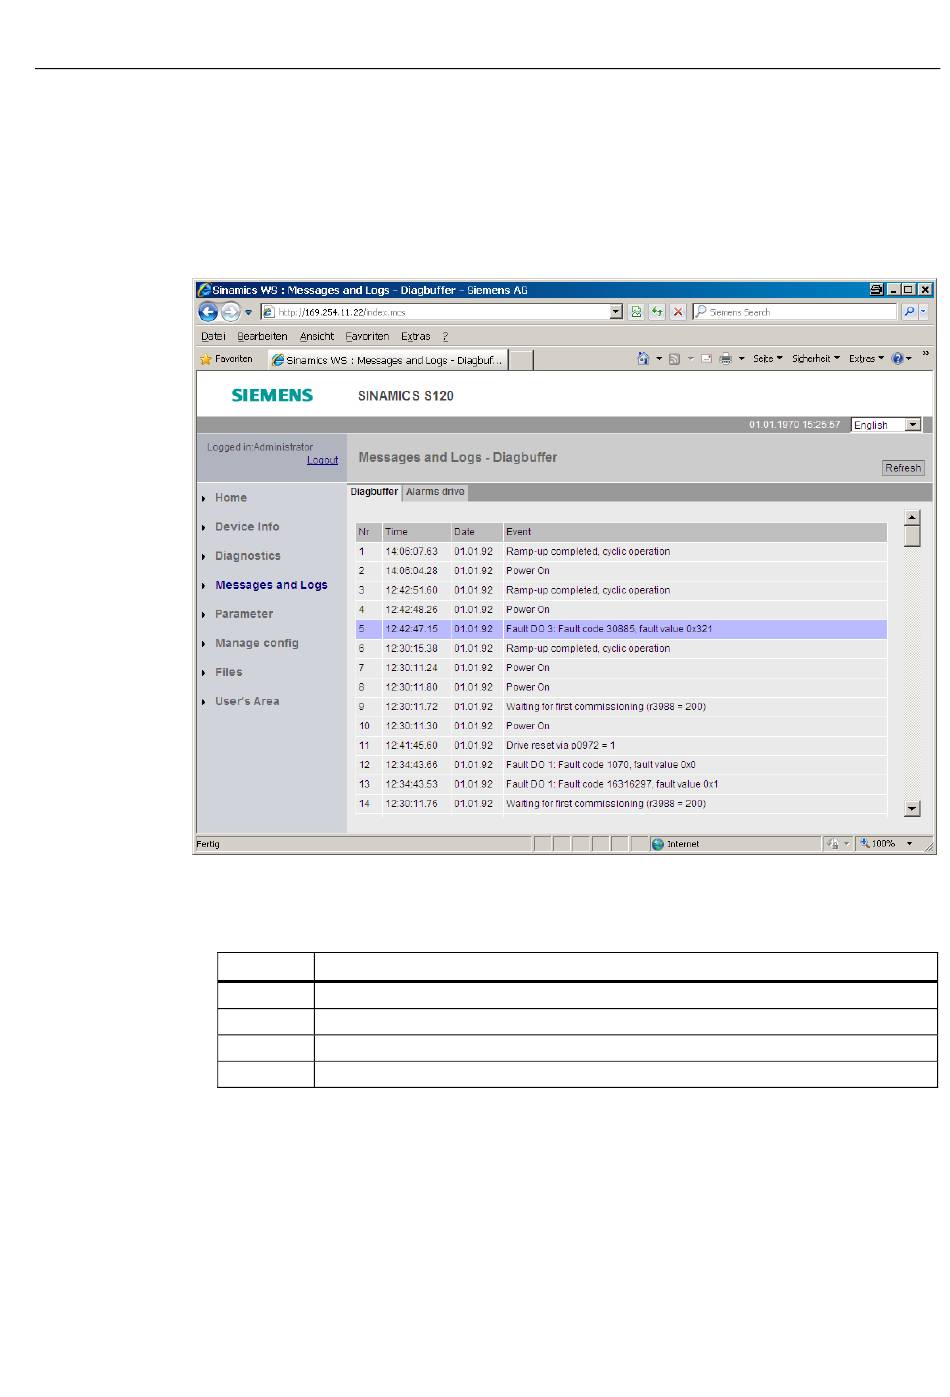This screenshot has width=950, height=1397.
Task: Open Files in the sidebar
Action: [x=229, y=672]
